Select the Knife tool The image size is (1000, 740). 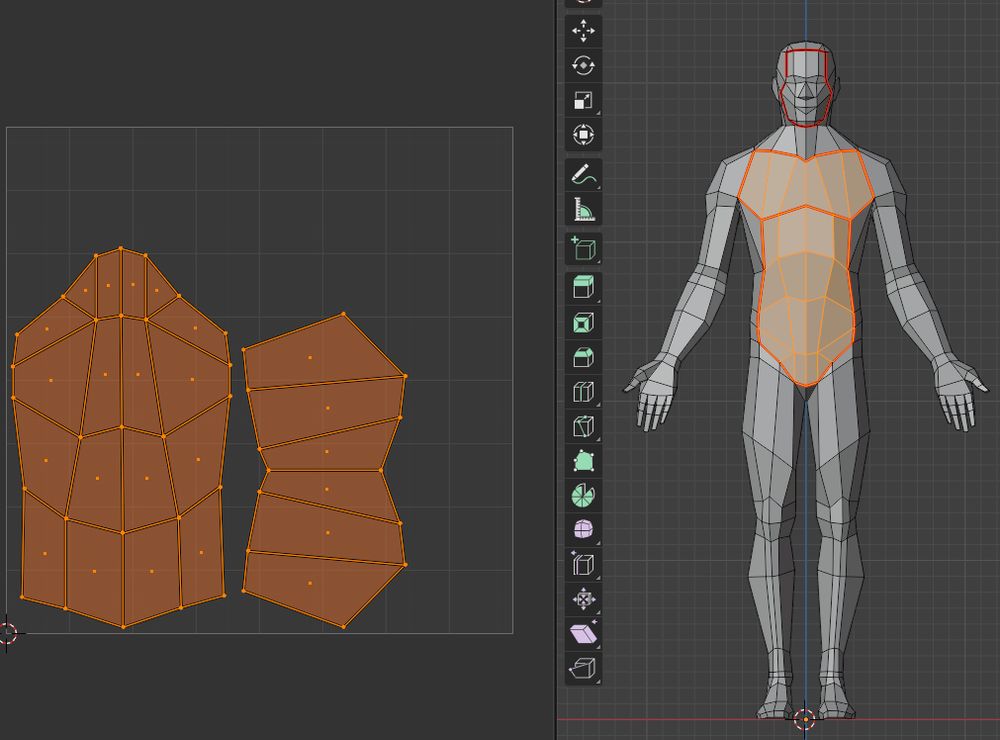click(583, 427)
